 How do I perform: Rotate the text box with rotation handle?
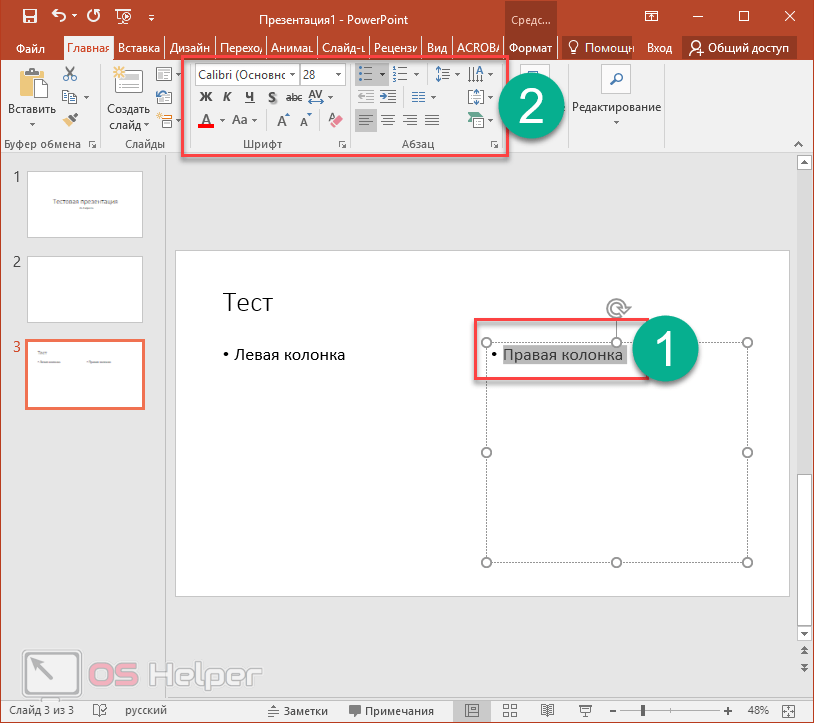(x=617, y=308)
